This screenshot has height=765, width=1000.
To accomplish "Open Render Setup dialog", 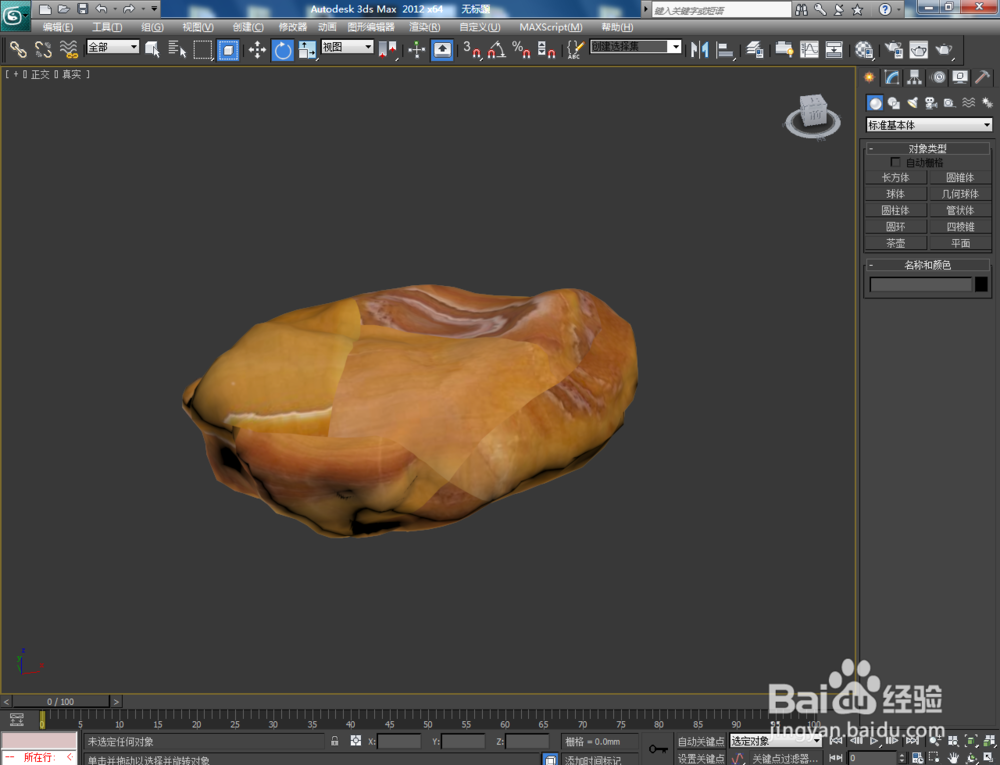I will (893, 50).
